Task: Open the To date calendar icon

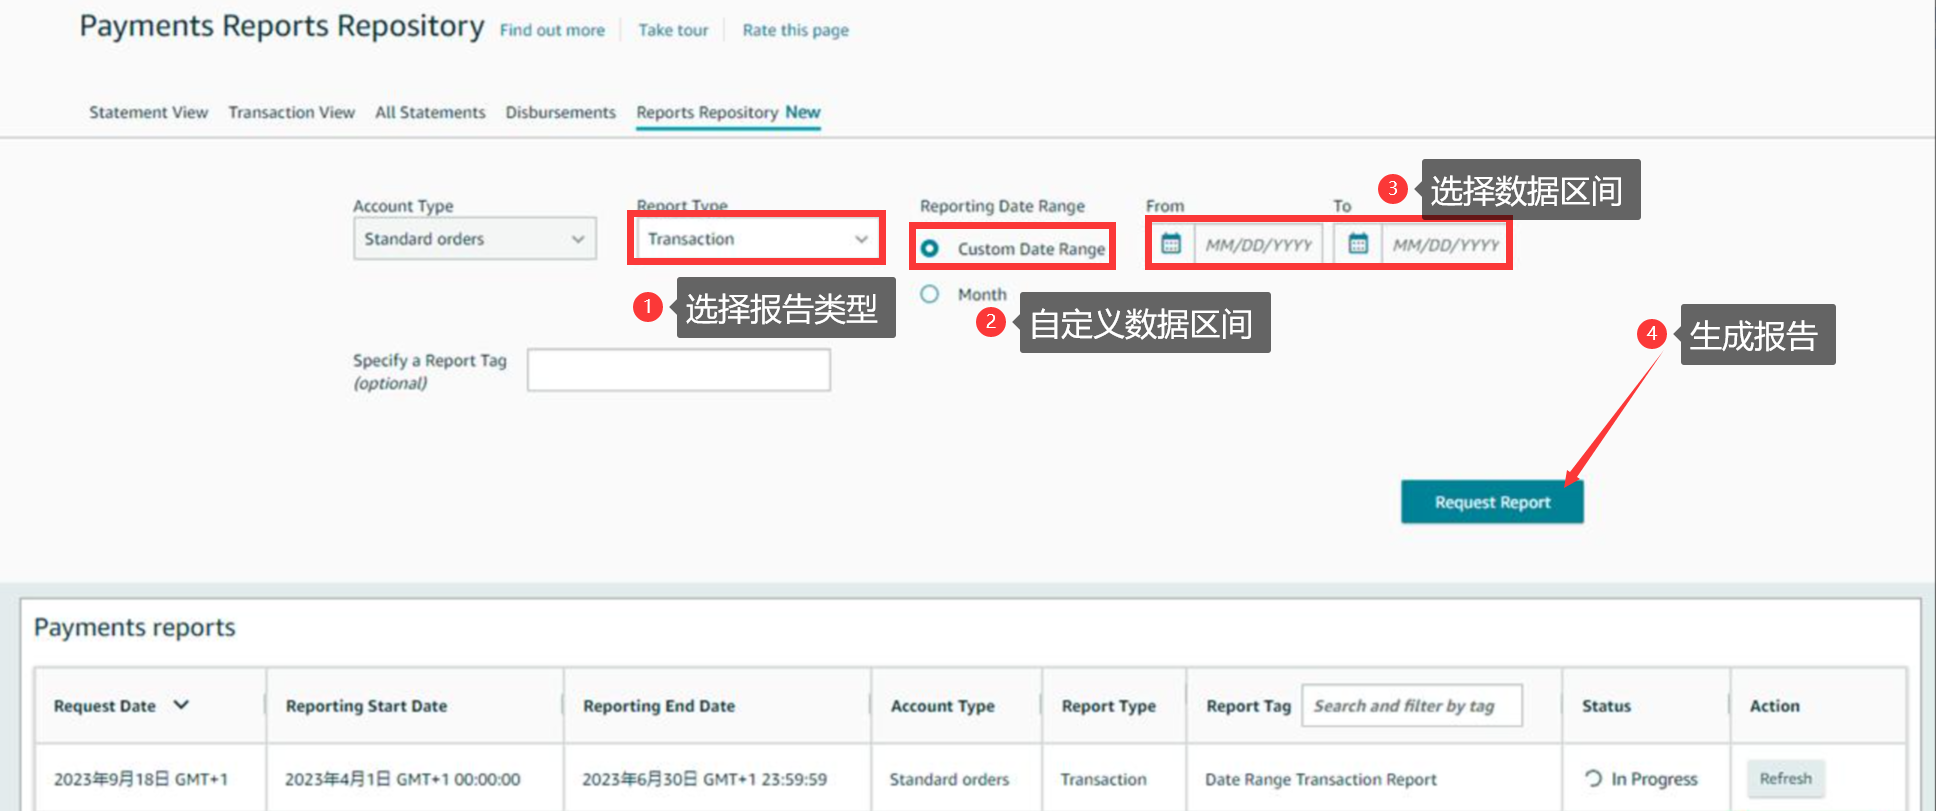Action: (1358, 244)
